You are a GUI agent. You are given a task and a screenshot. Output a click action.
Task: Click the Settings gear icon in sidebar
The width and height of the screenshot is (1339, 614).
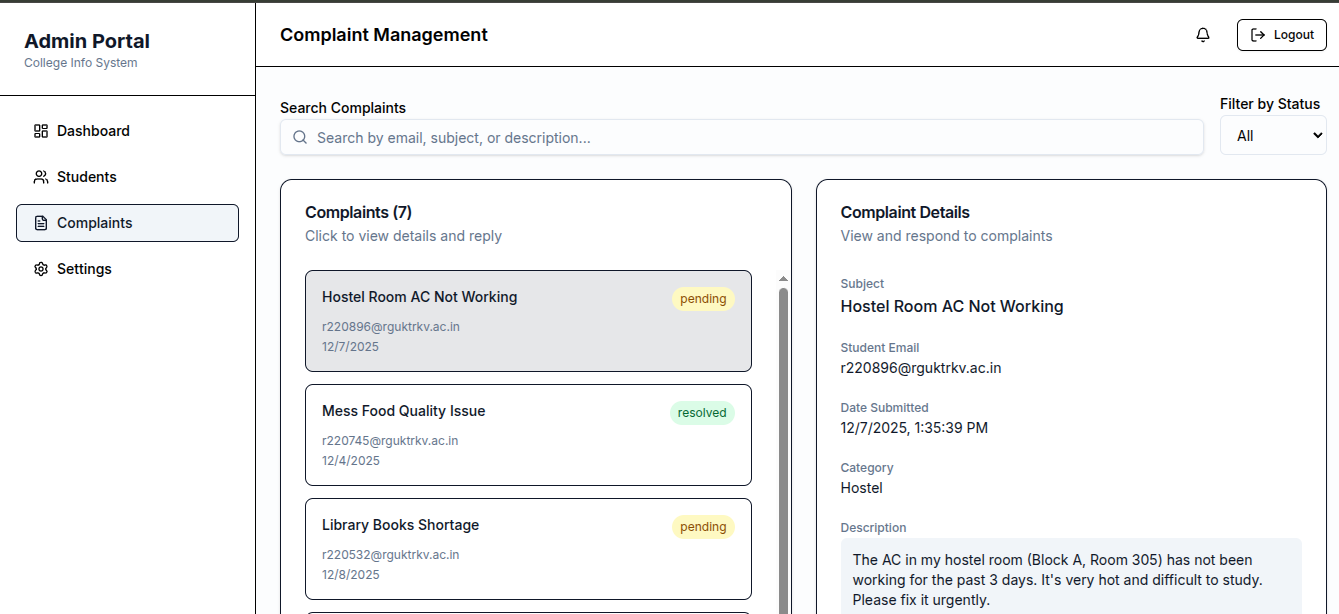(41, 269)
